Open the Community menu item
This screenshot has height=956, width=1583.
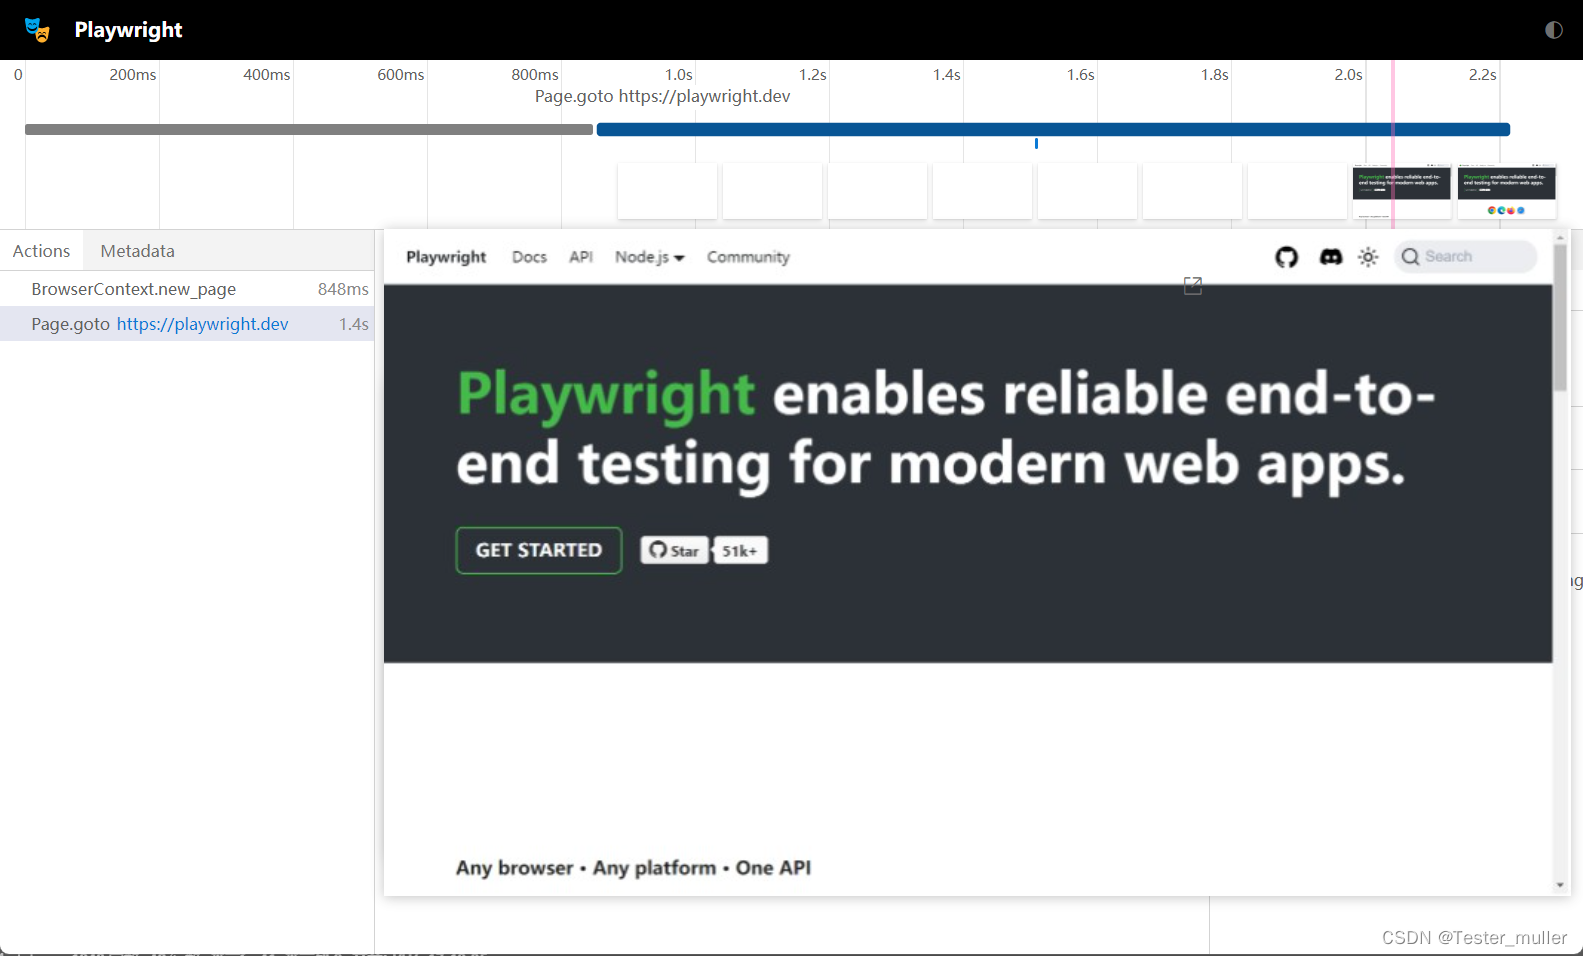click(x=748, y=257)
